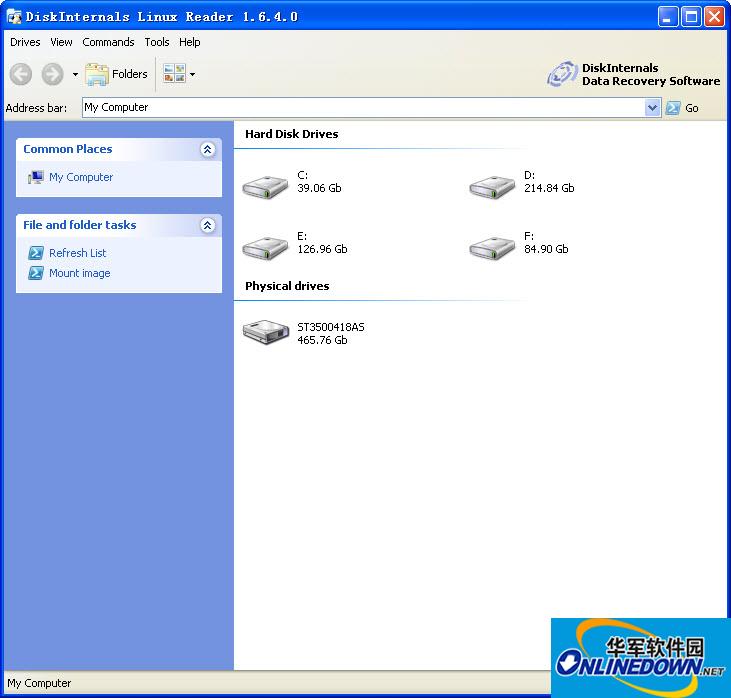Click the Forward navigation arrow
The width and height of the screenshot is (731, 698).
pos(52,74)
